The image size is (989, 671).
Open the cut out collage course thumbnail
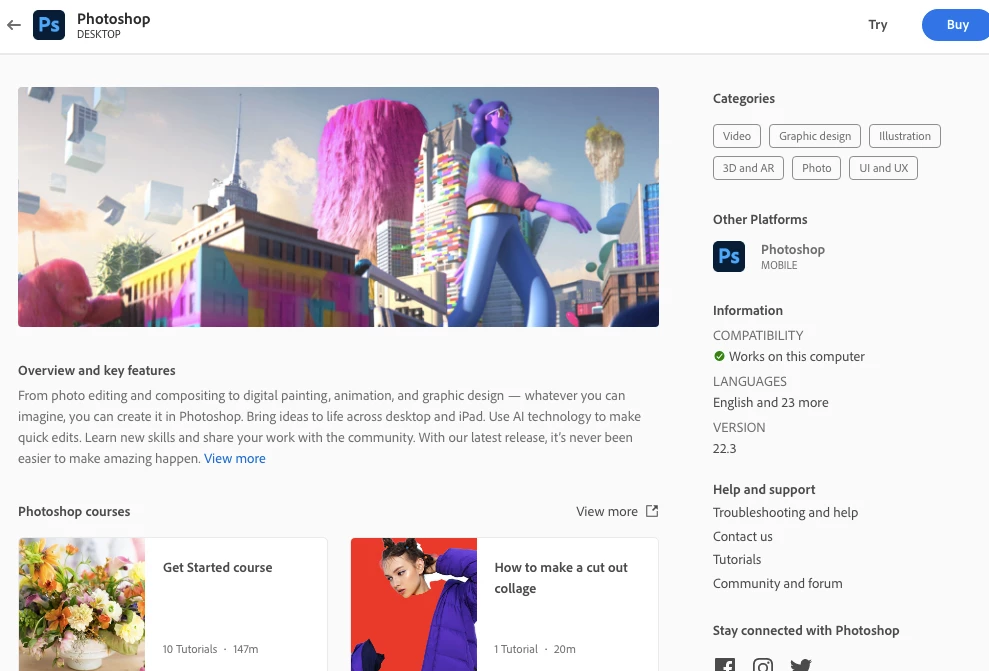(414, 604)
